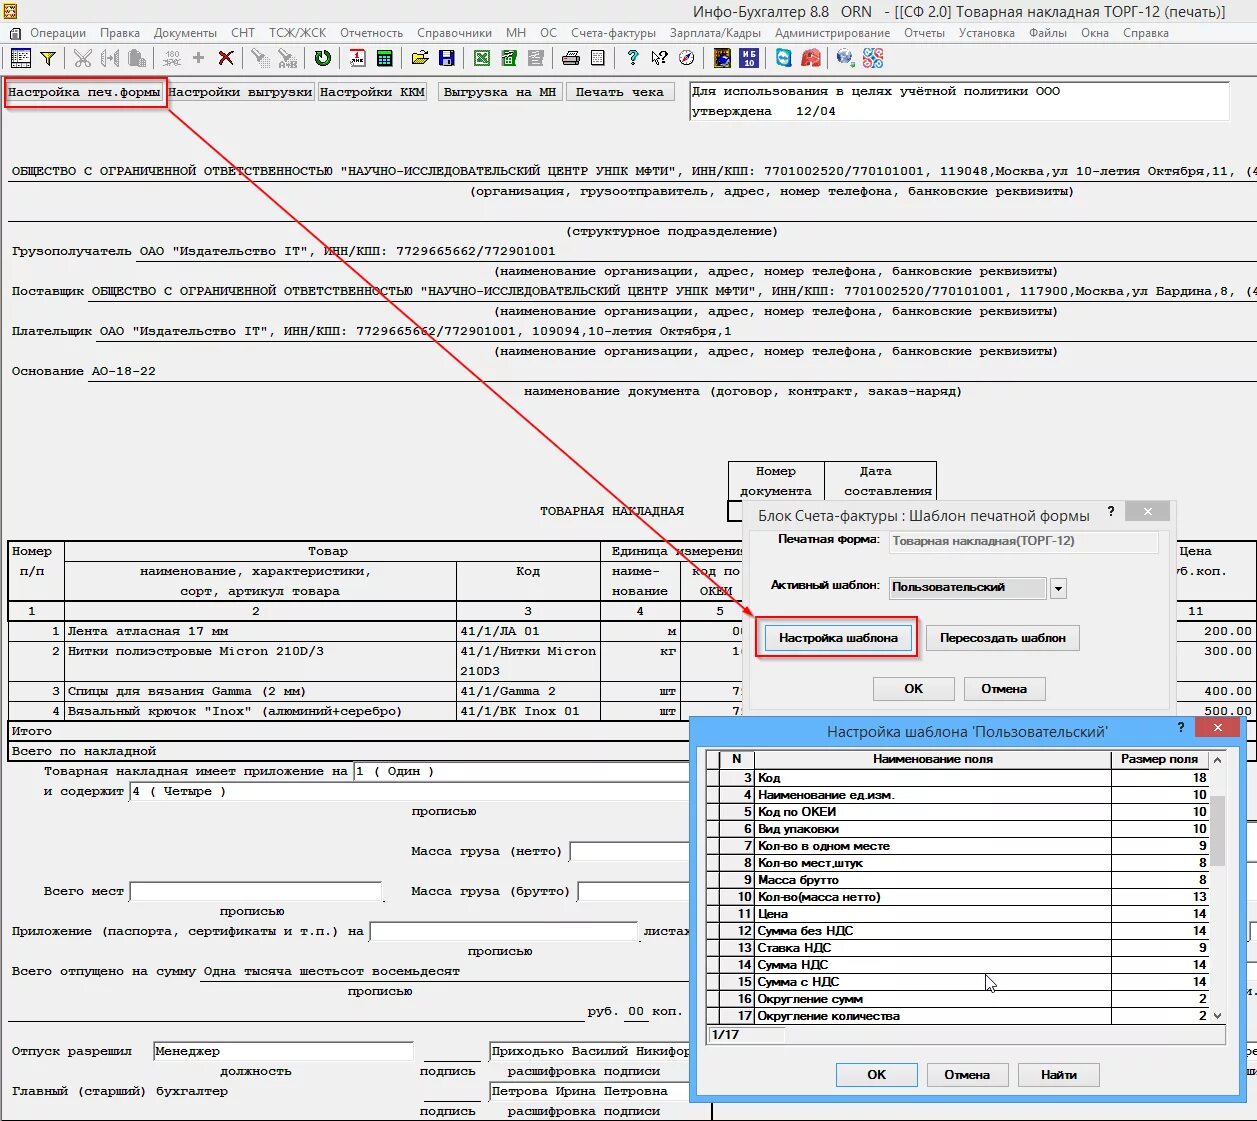Viewport: 1257px width, 1121px height.
Task: Click the calendar date icon
Action: 357,58
